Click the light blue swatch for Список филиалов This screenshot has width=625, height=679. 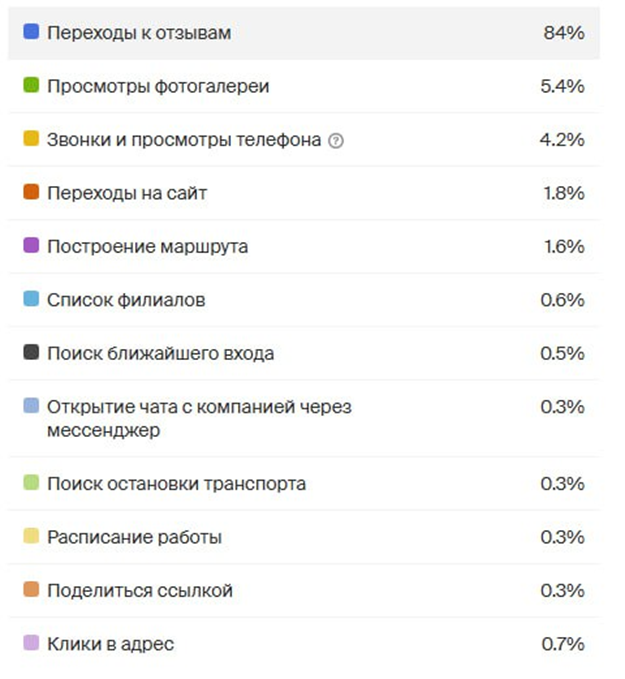tap(31, 299)
